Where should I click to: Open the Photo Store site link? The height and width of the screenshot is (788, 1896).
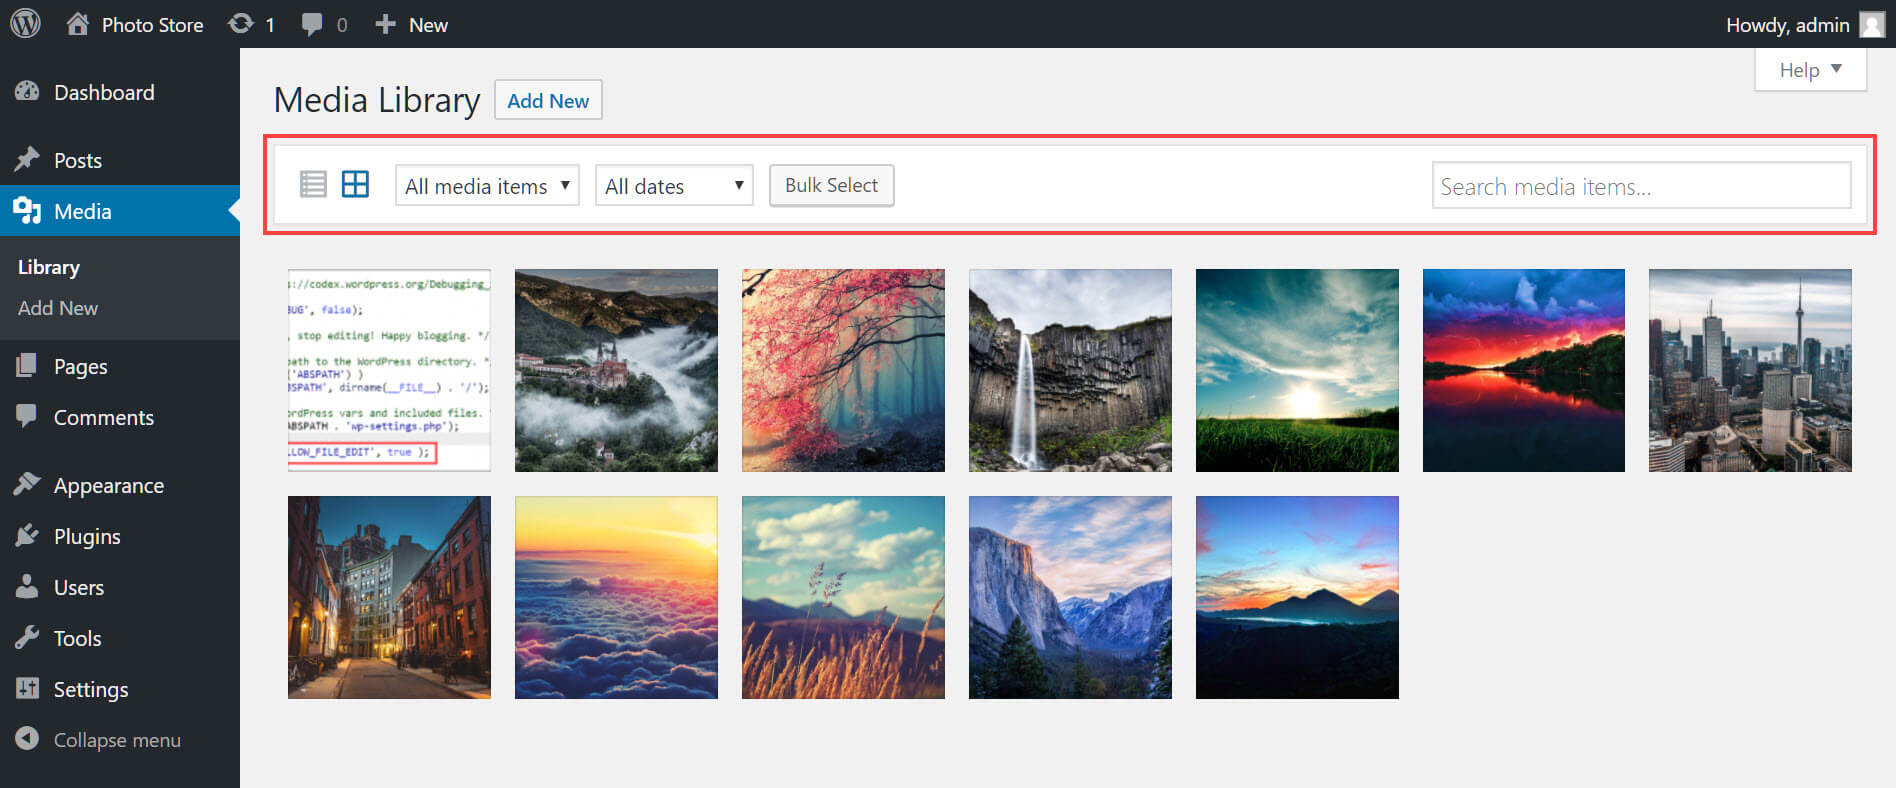pyautogui.click(x=152, y=25)
